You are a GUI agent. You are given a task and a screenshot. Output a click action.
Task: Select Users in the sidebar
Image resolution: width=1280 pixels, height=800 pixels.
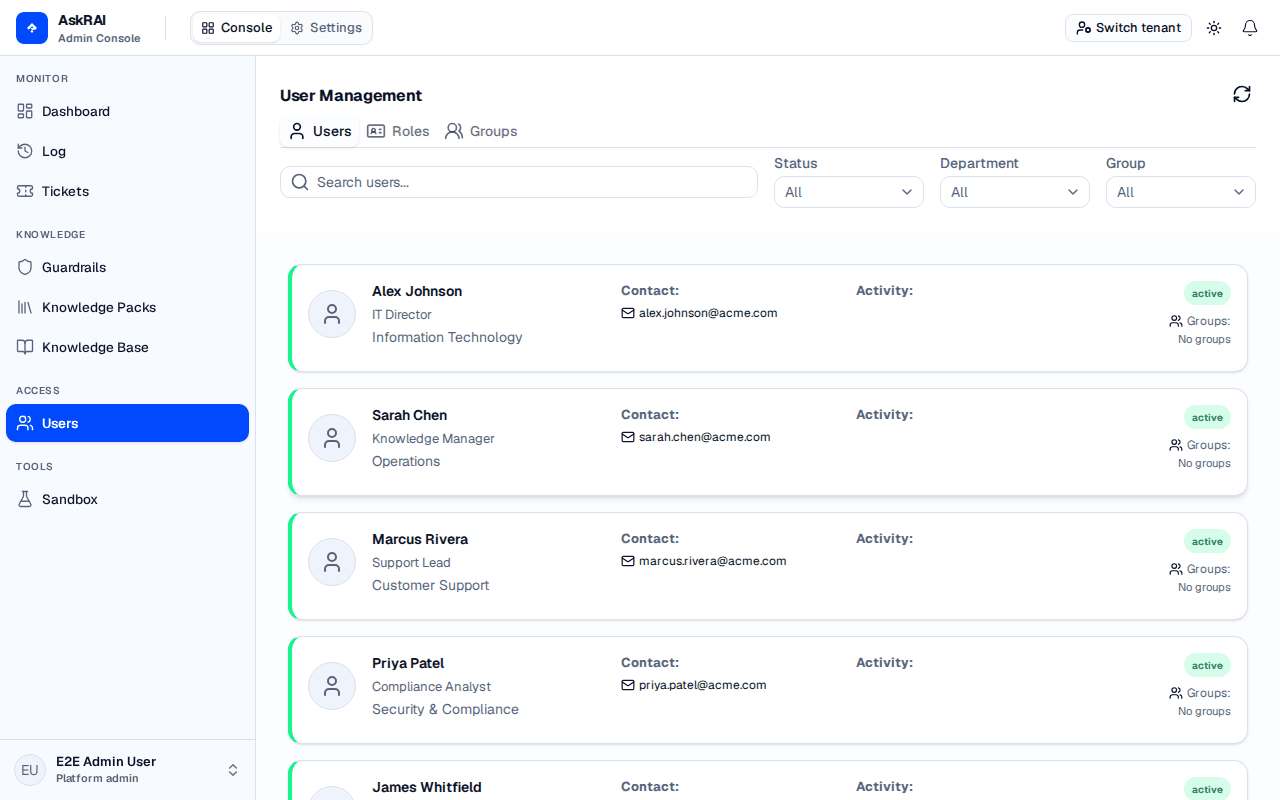(127, 423)
